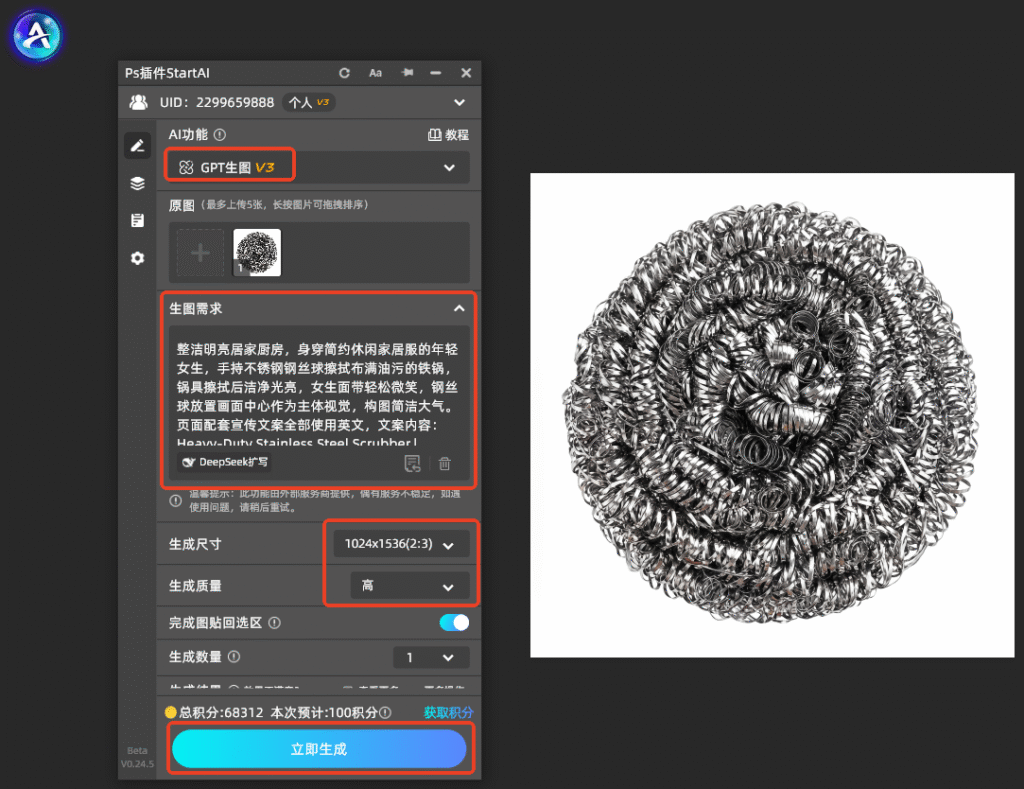Click info icon next to 完成图贴回选区
This screenshot has width=1024, height=789.
(x=275, y=623)
